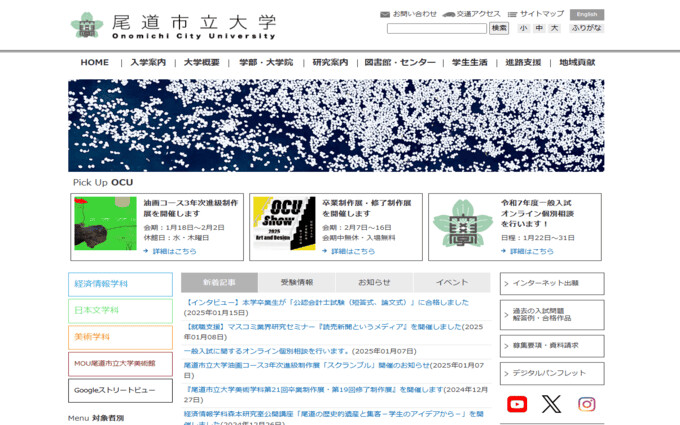This screenshot has height=425, width=680.
Task: Open 進路支援 navigation menu
Action: [x=523, y=62]
